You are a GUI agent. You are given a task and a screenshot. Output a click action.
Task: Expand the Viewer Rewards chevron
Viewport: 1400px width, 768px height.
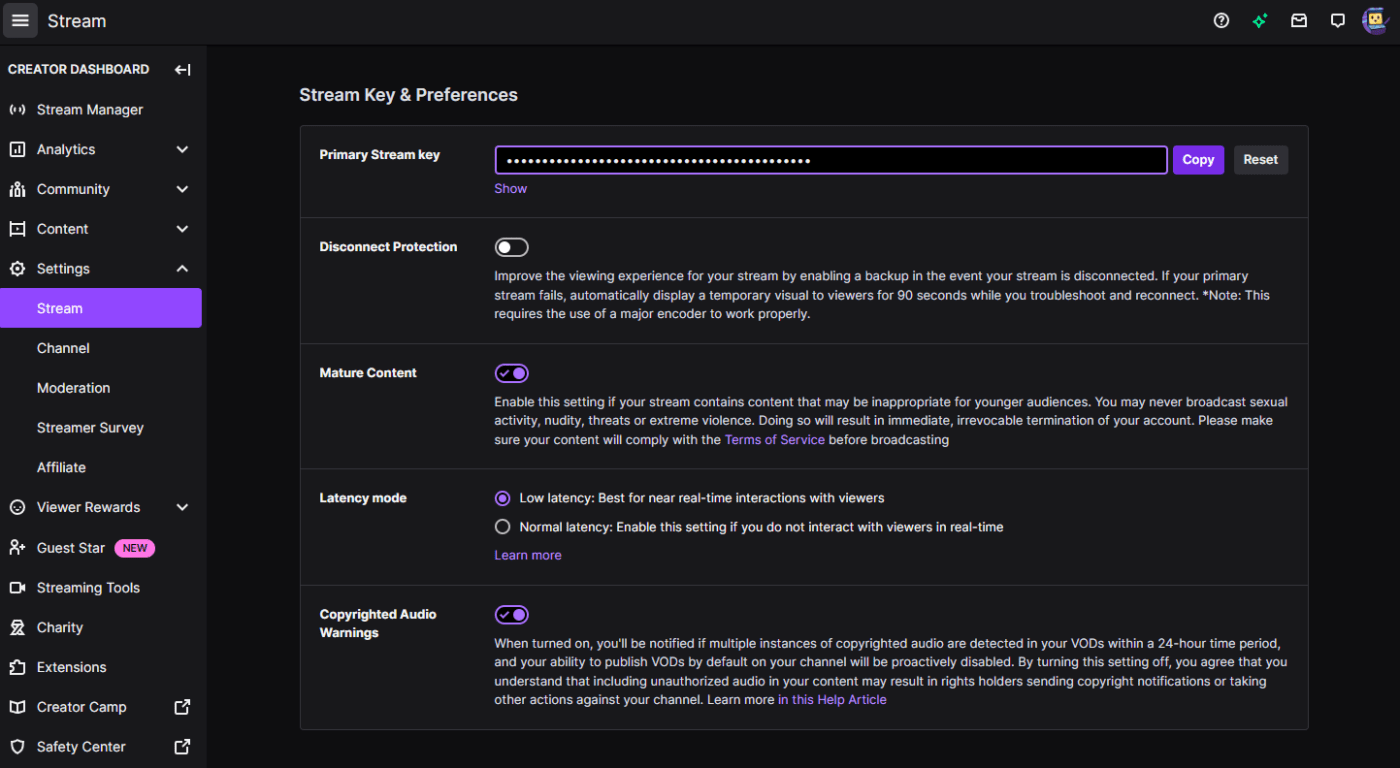tap(182, 507)
